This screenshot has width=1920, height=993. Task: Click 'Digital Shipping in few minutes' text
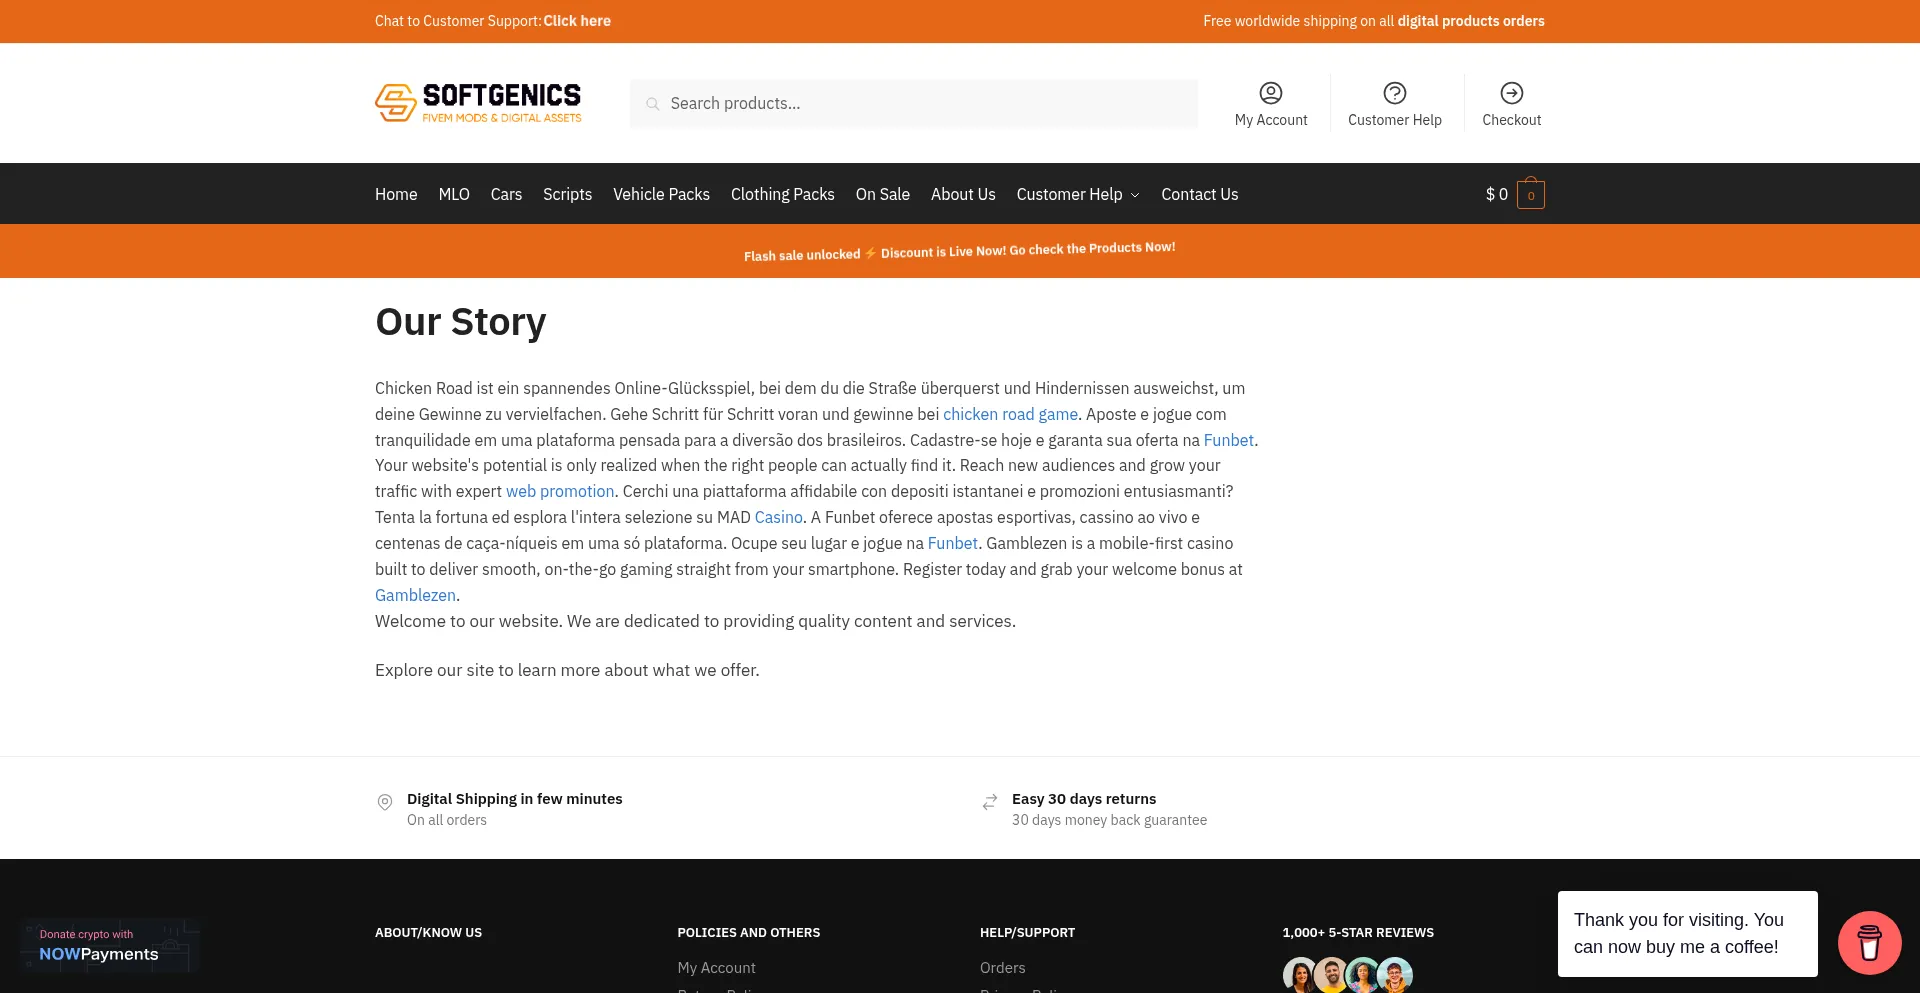pyautogui.click(x=514, y=799)
